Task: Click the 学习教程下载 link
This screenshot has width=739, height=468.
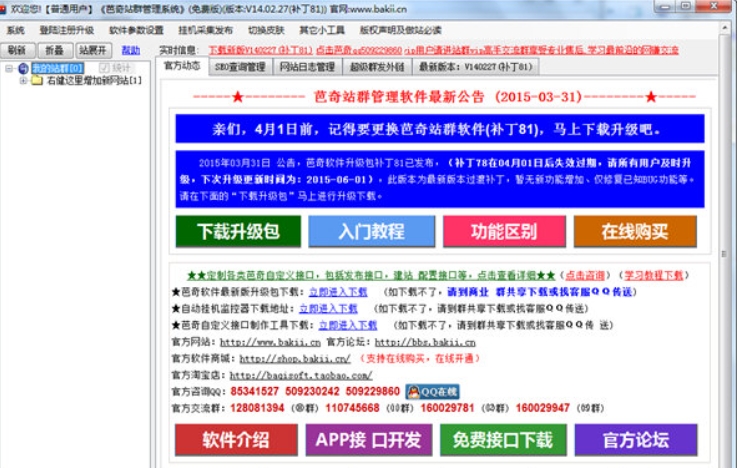Action: (654, 275)
